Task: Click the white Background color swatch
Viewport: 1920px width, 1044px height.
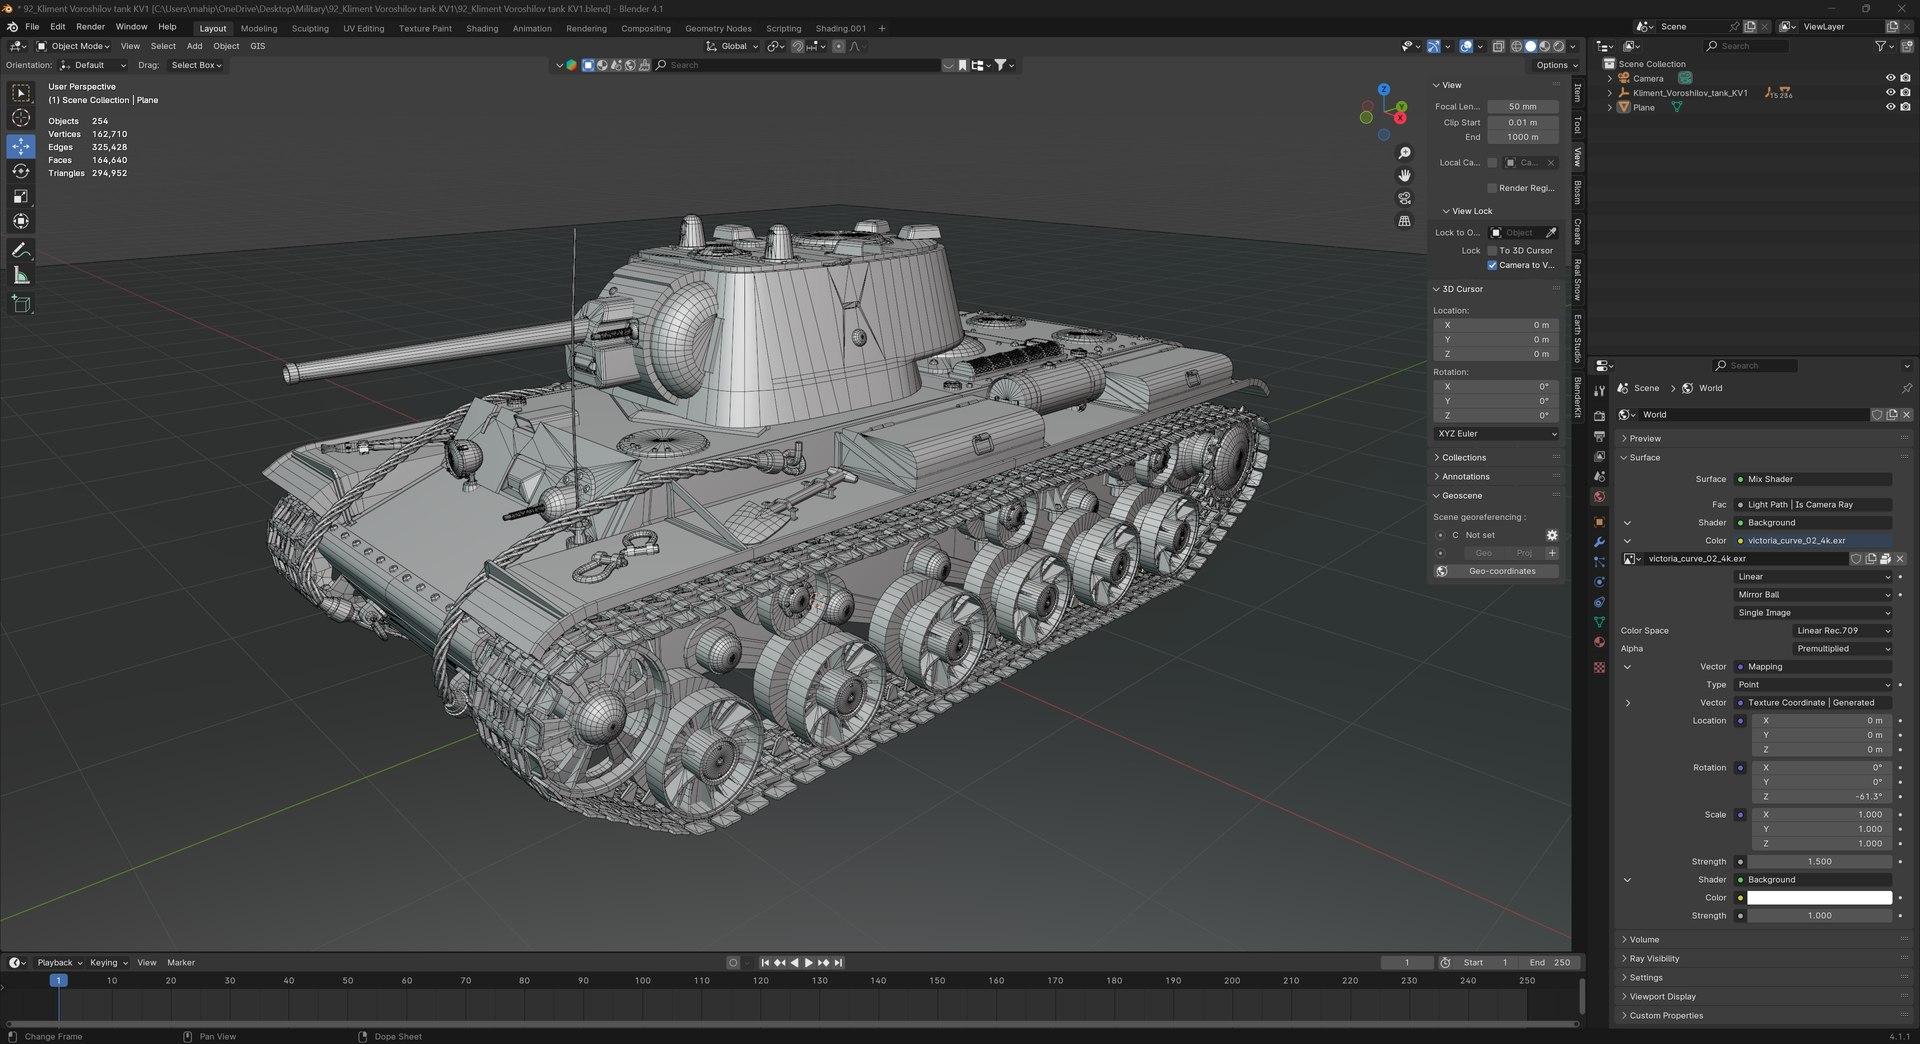Action: 1819,898
